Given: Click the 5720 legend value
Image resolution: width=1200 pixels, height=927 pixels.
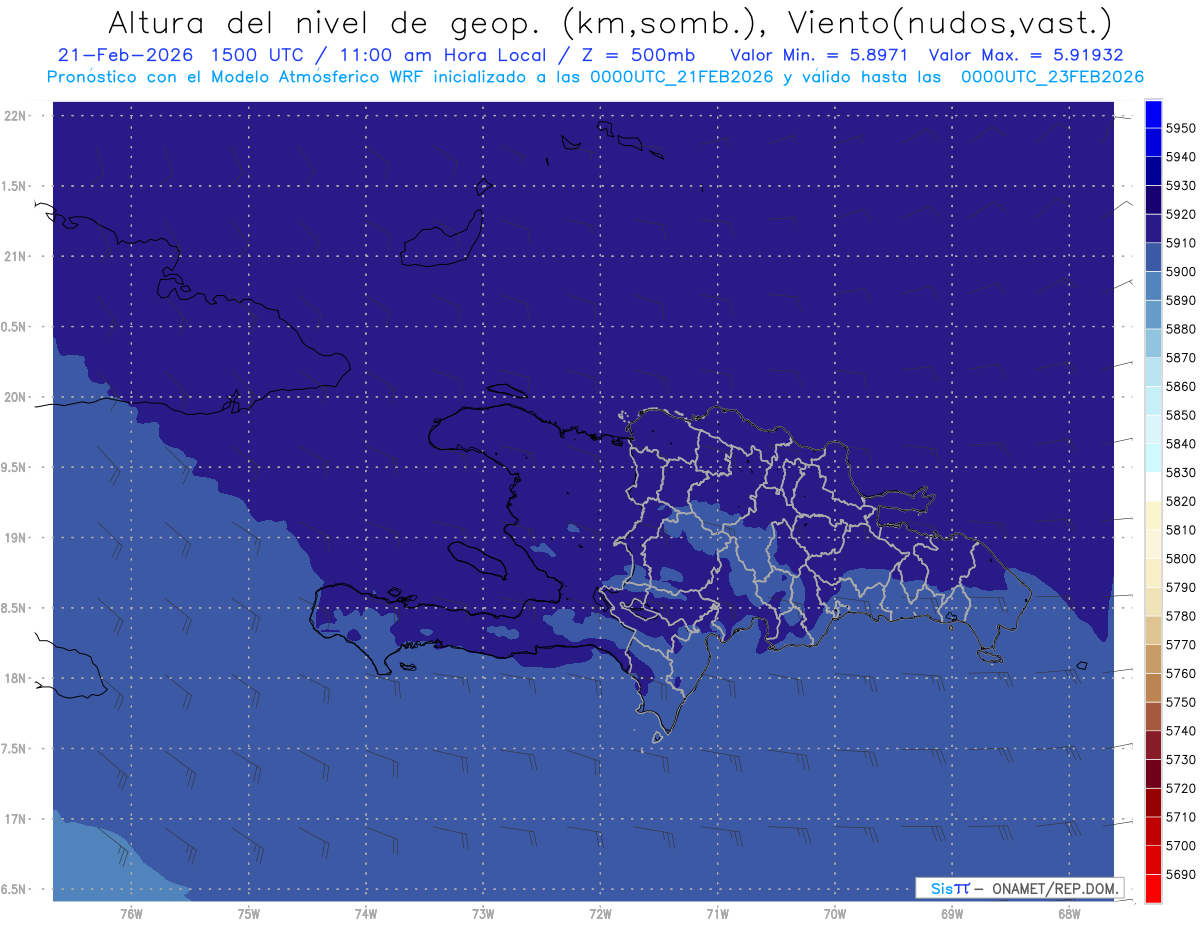Looking at the screenshot, I should point(1181,789).
